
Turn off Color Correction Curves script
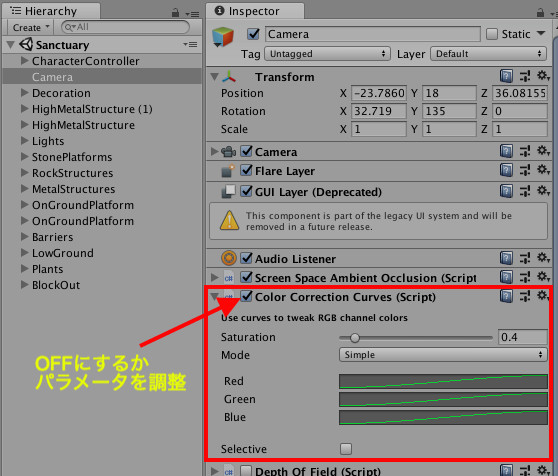(x=246, y=296)
